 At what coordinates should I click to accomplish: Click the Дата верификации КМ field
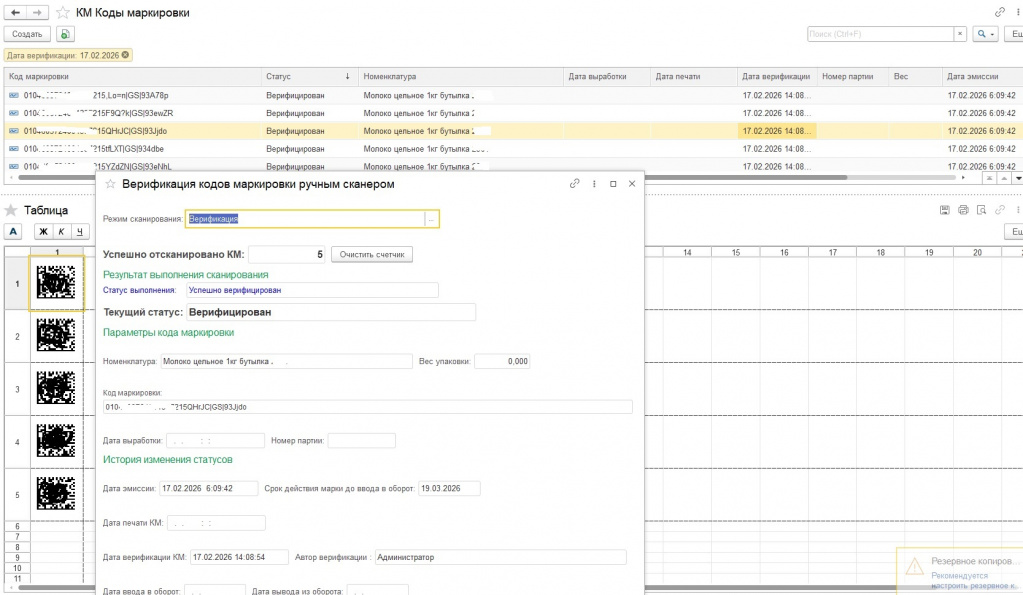point(239,557)
